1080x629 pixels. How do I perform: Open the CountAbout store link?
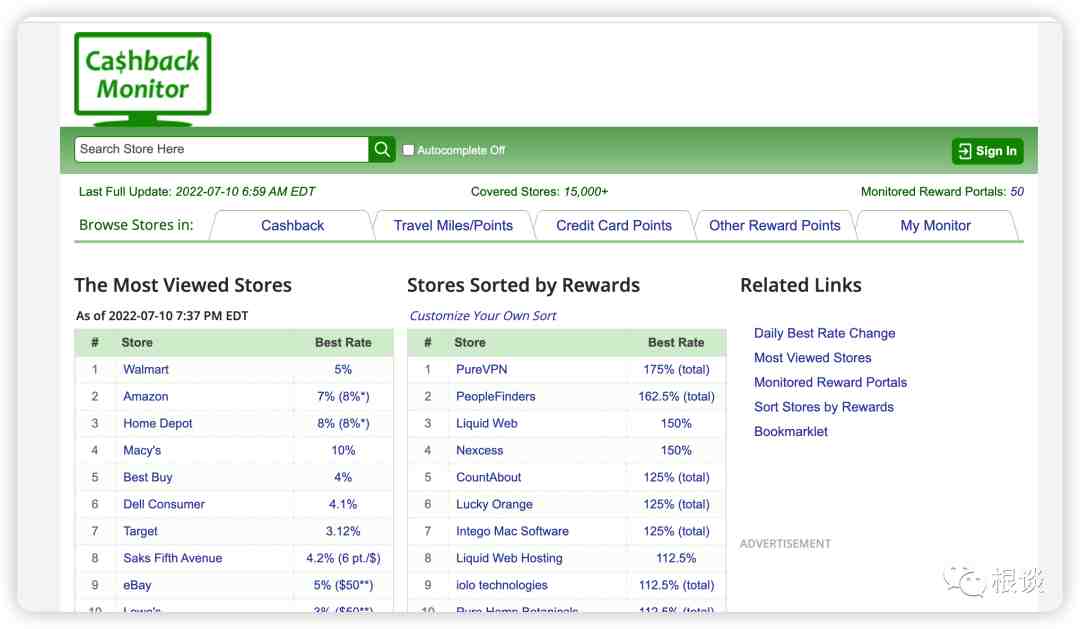coord(488,477)
